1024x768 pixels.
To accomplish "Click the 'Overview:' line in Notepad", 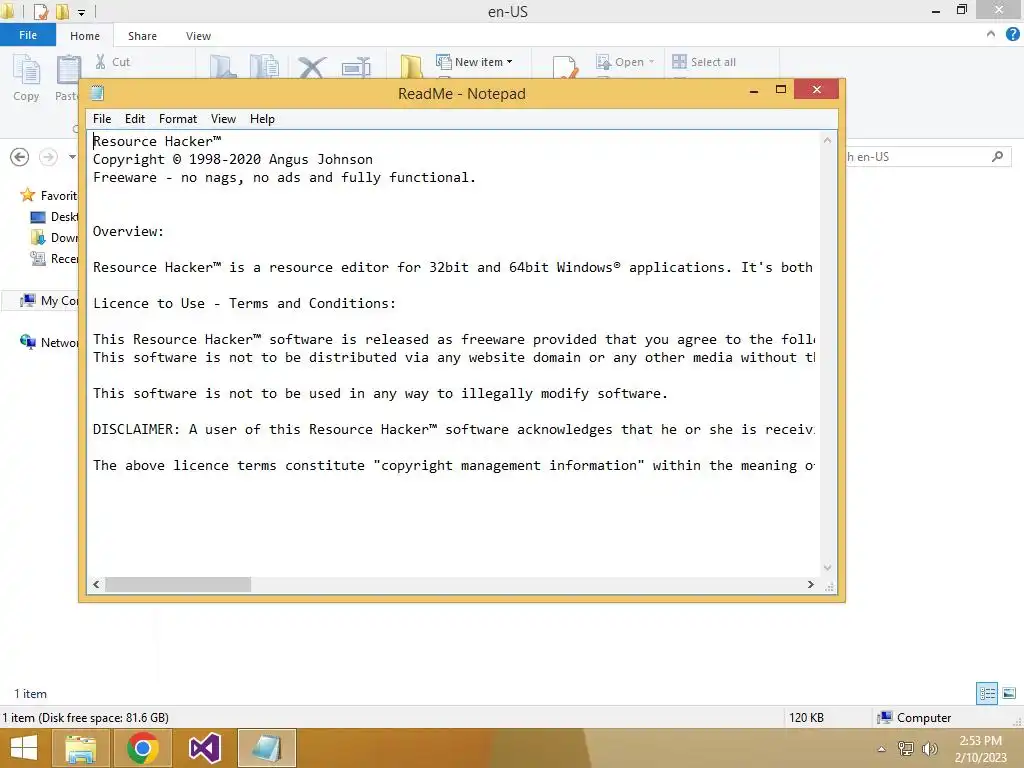I will [x=128, y=232].
